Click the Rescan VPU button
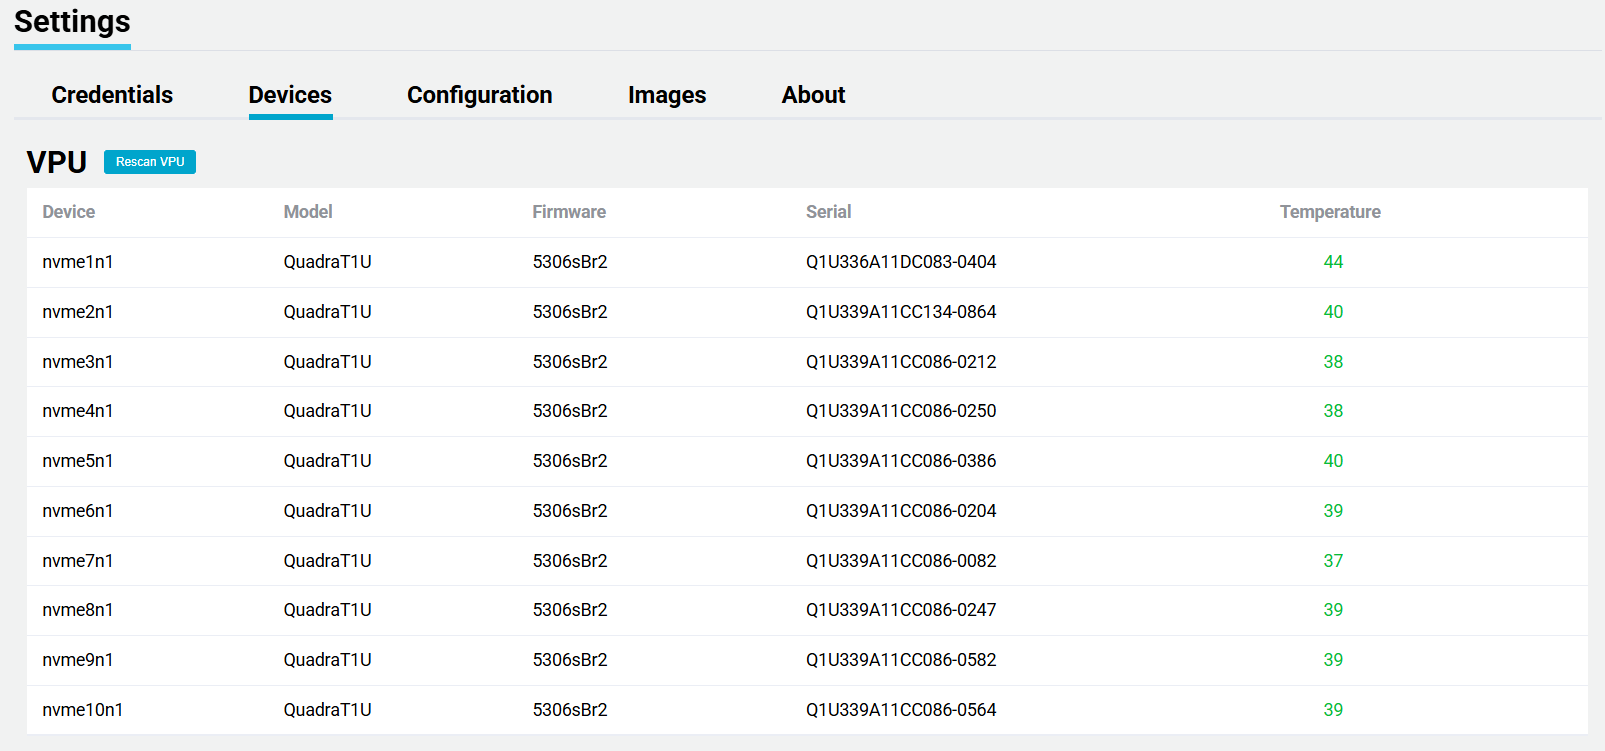This screenshot has height=751, width=1605. point(150,162)
